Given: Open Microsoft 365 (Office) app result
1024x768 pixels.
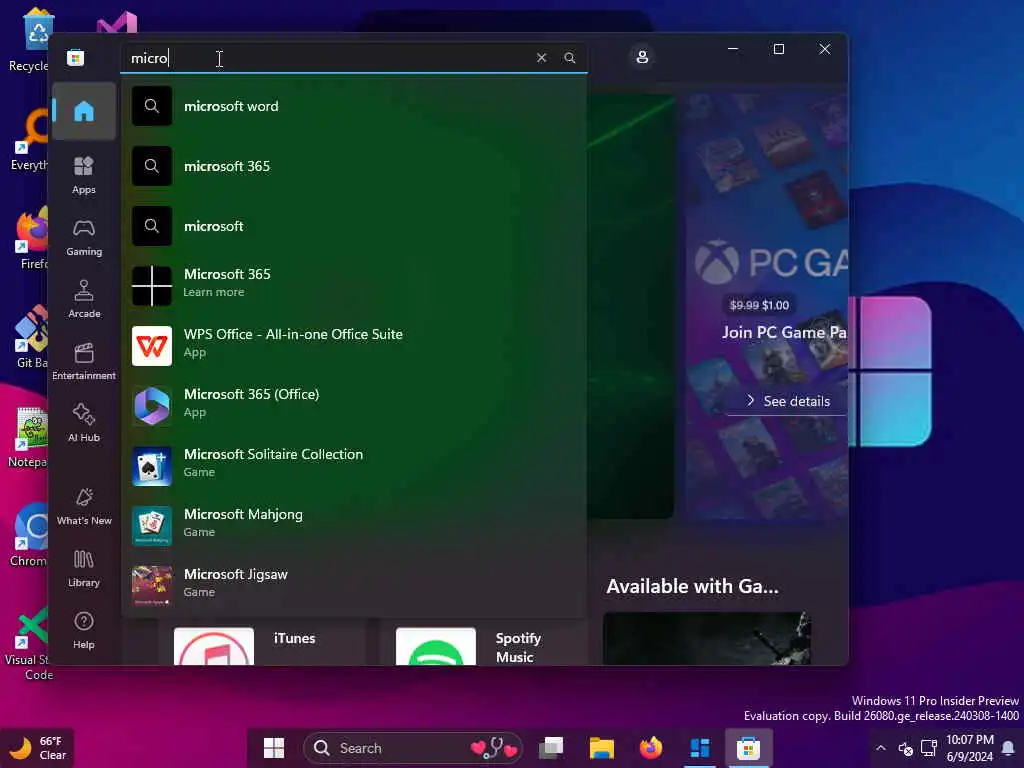Looking at the screenshot, I should pos(354,406).
